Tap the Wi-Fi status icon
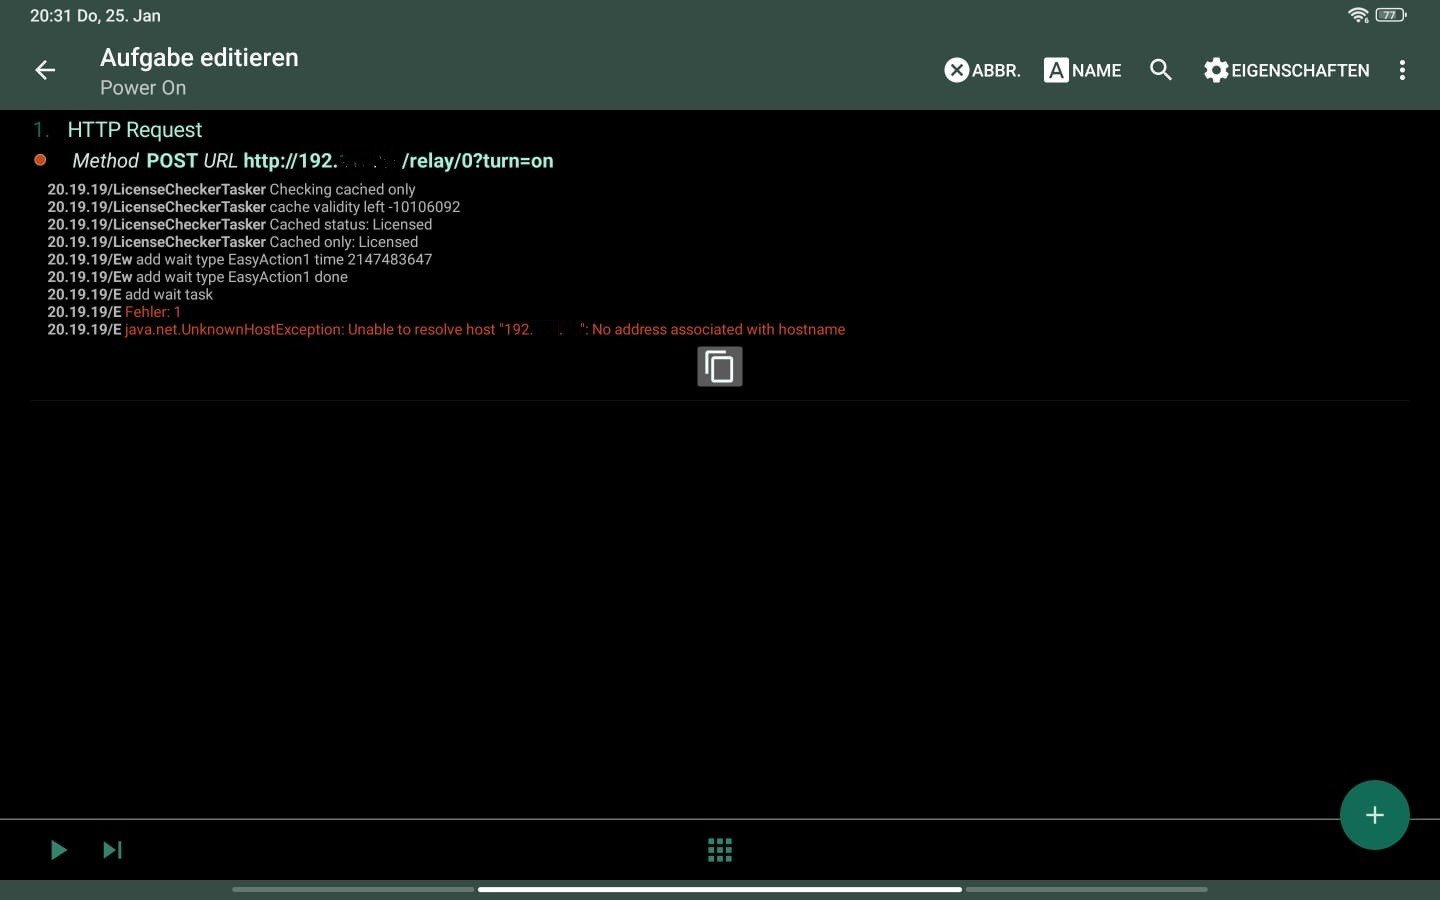The image size is (1440, 900). (x=1357, y=15)
